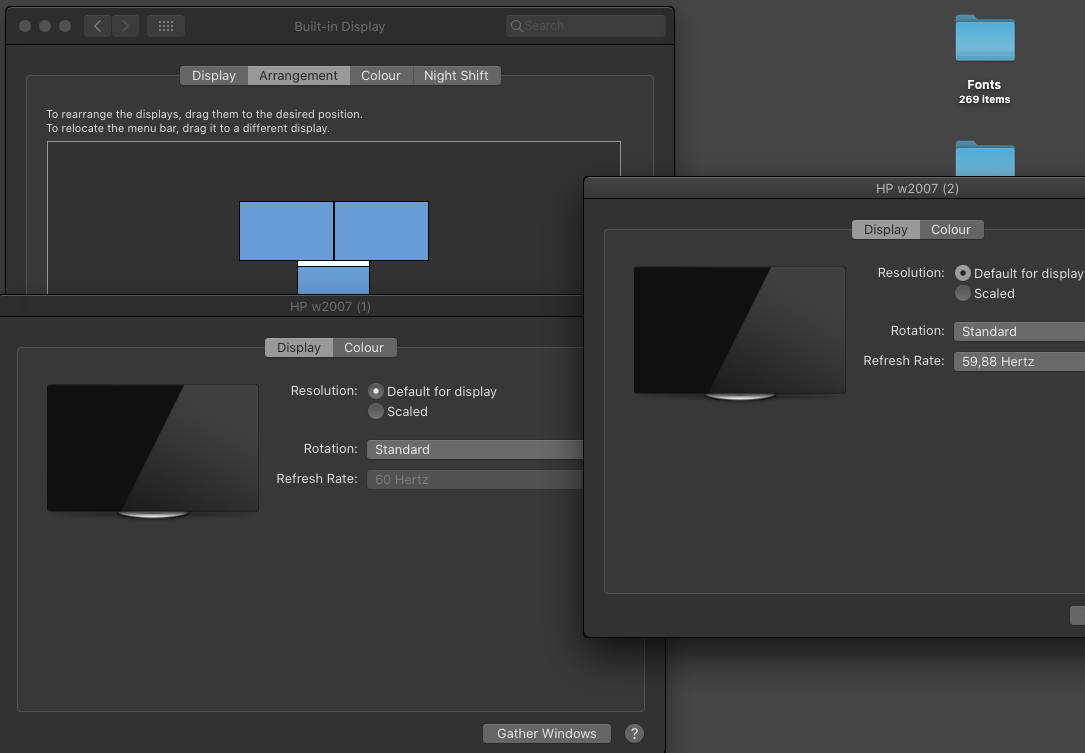The image size is (1085, 753).
Task: Click monitor preview image in HP w2007 (1)
Action: [153, 450]
